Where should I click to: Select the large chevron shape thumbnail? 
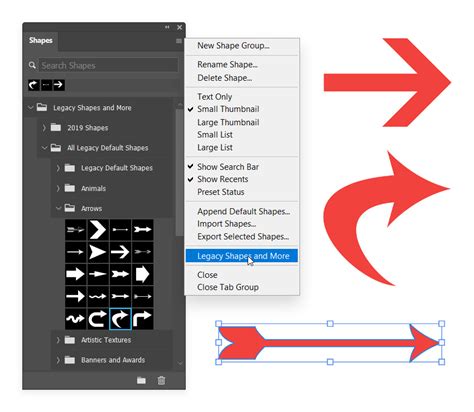coord(98,230)
